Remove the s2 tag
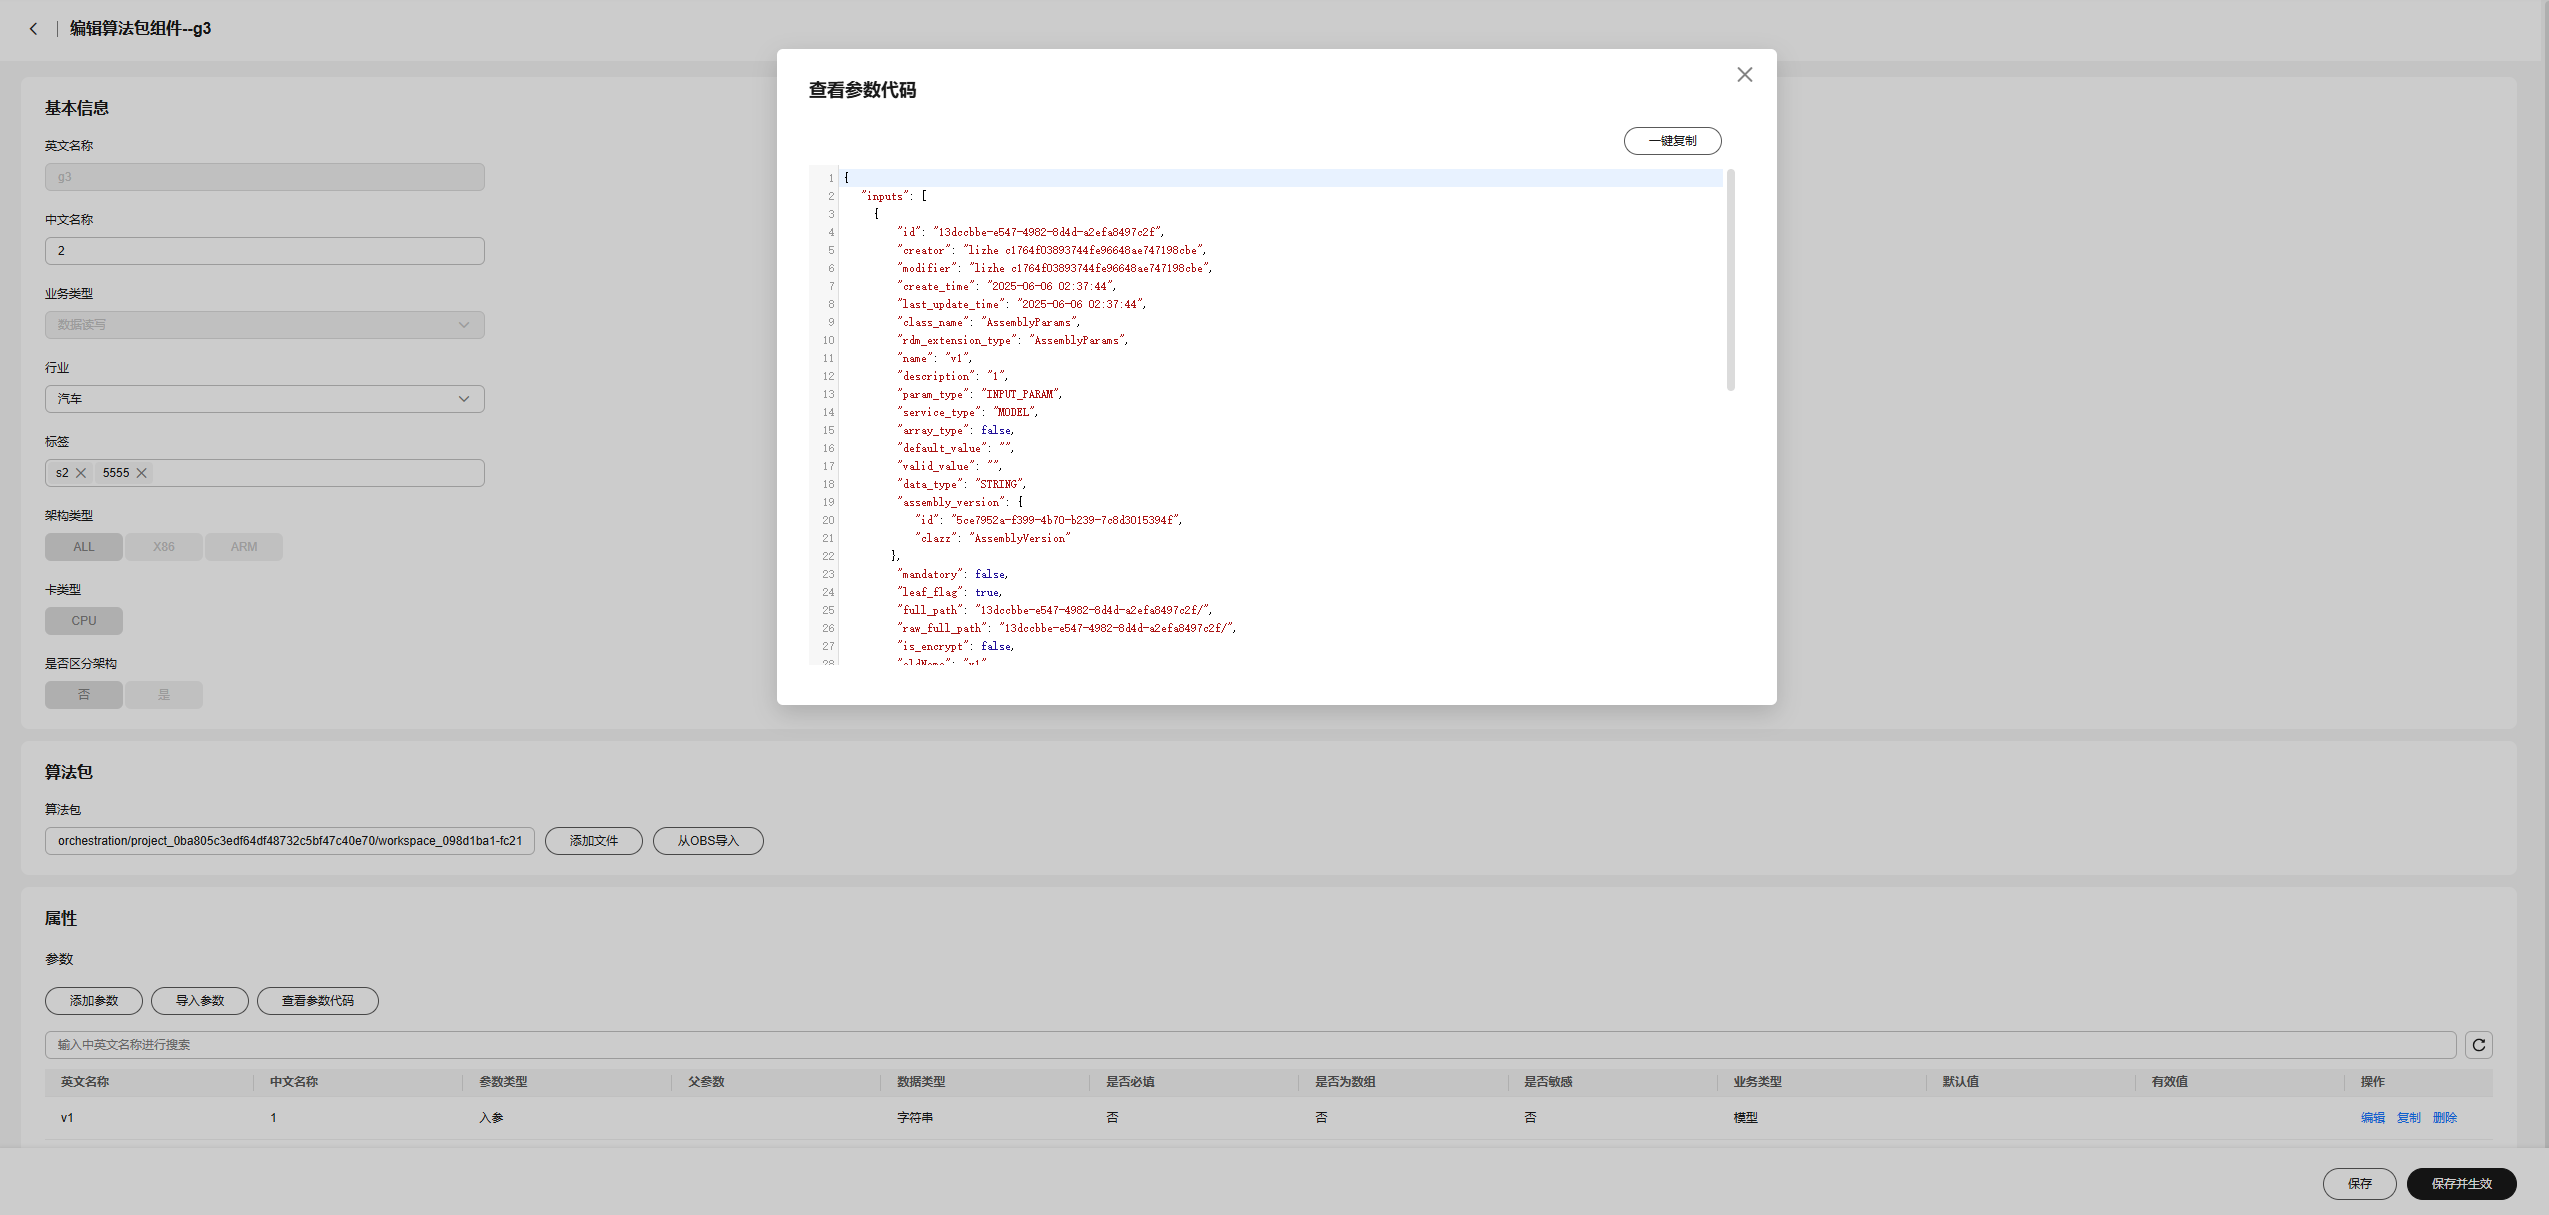Viewport: 2549px width, 1215px height. point(81,473)
